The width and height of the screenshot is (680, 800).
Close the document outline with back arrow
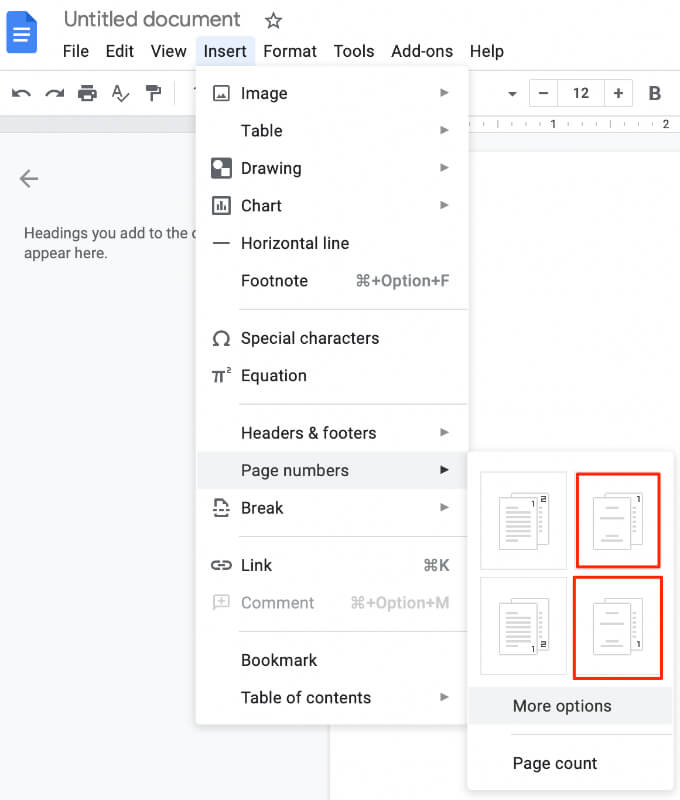(29, 179)
